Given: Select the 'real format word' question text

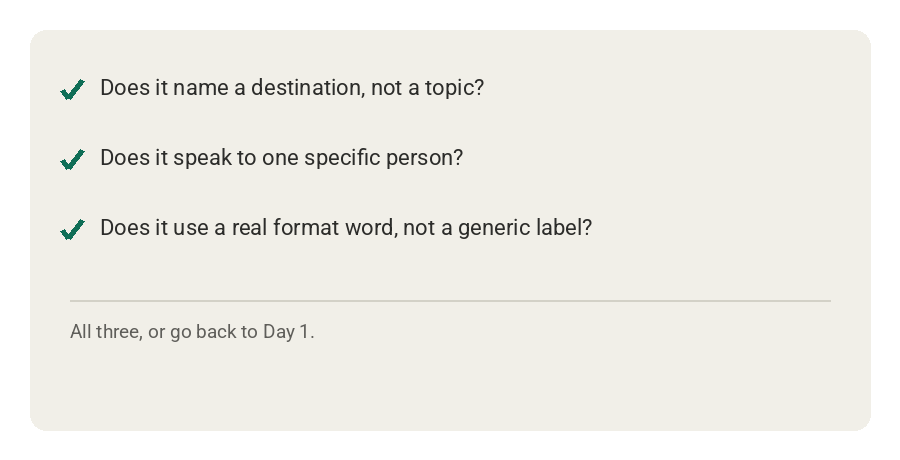Looking at the screenshot, I should click(x=346, y=228).
